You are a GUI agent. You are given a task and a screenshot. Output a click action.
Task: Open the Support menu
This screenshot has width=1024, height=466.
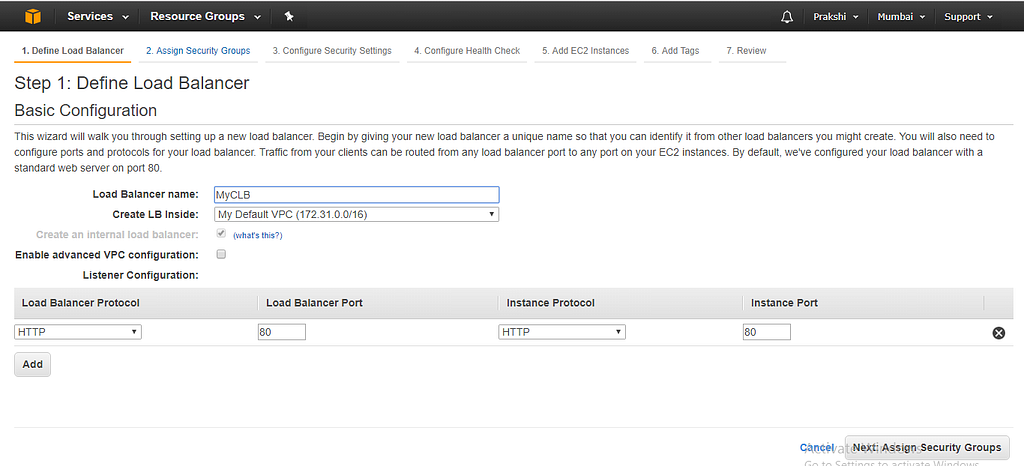click(968, 17)
